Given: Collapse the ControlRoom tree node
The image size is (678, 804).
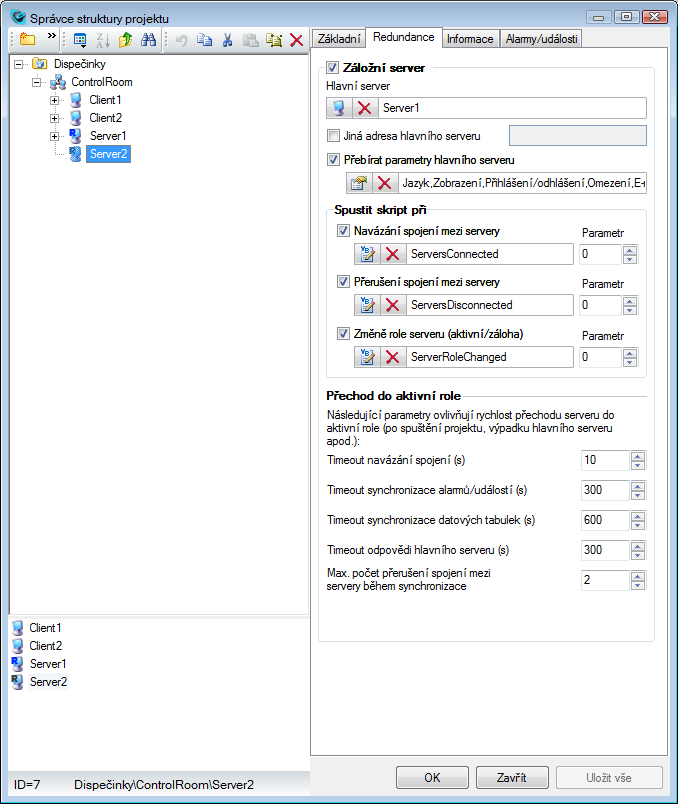Looking at the screenshot, I should 36,82.
